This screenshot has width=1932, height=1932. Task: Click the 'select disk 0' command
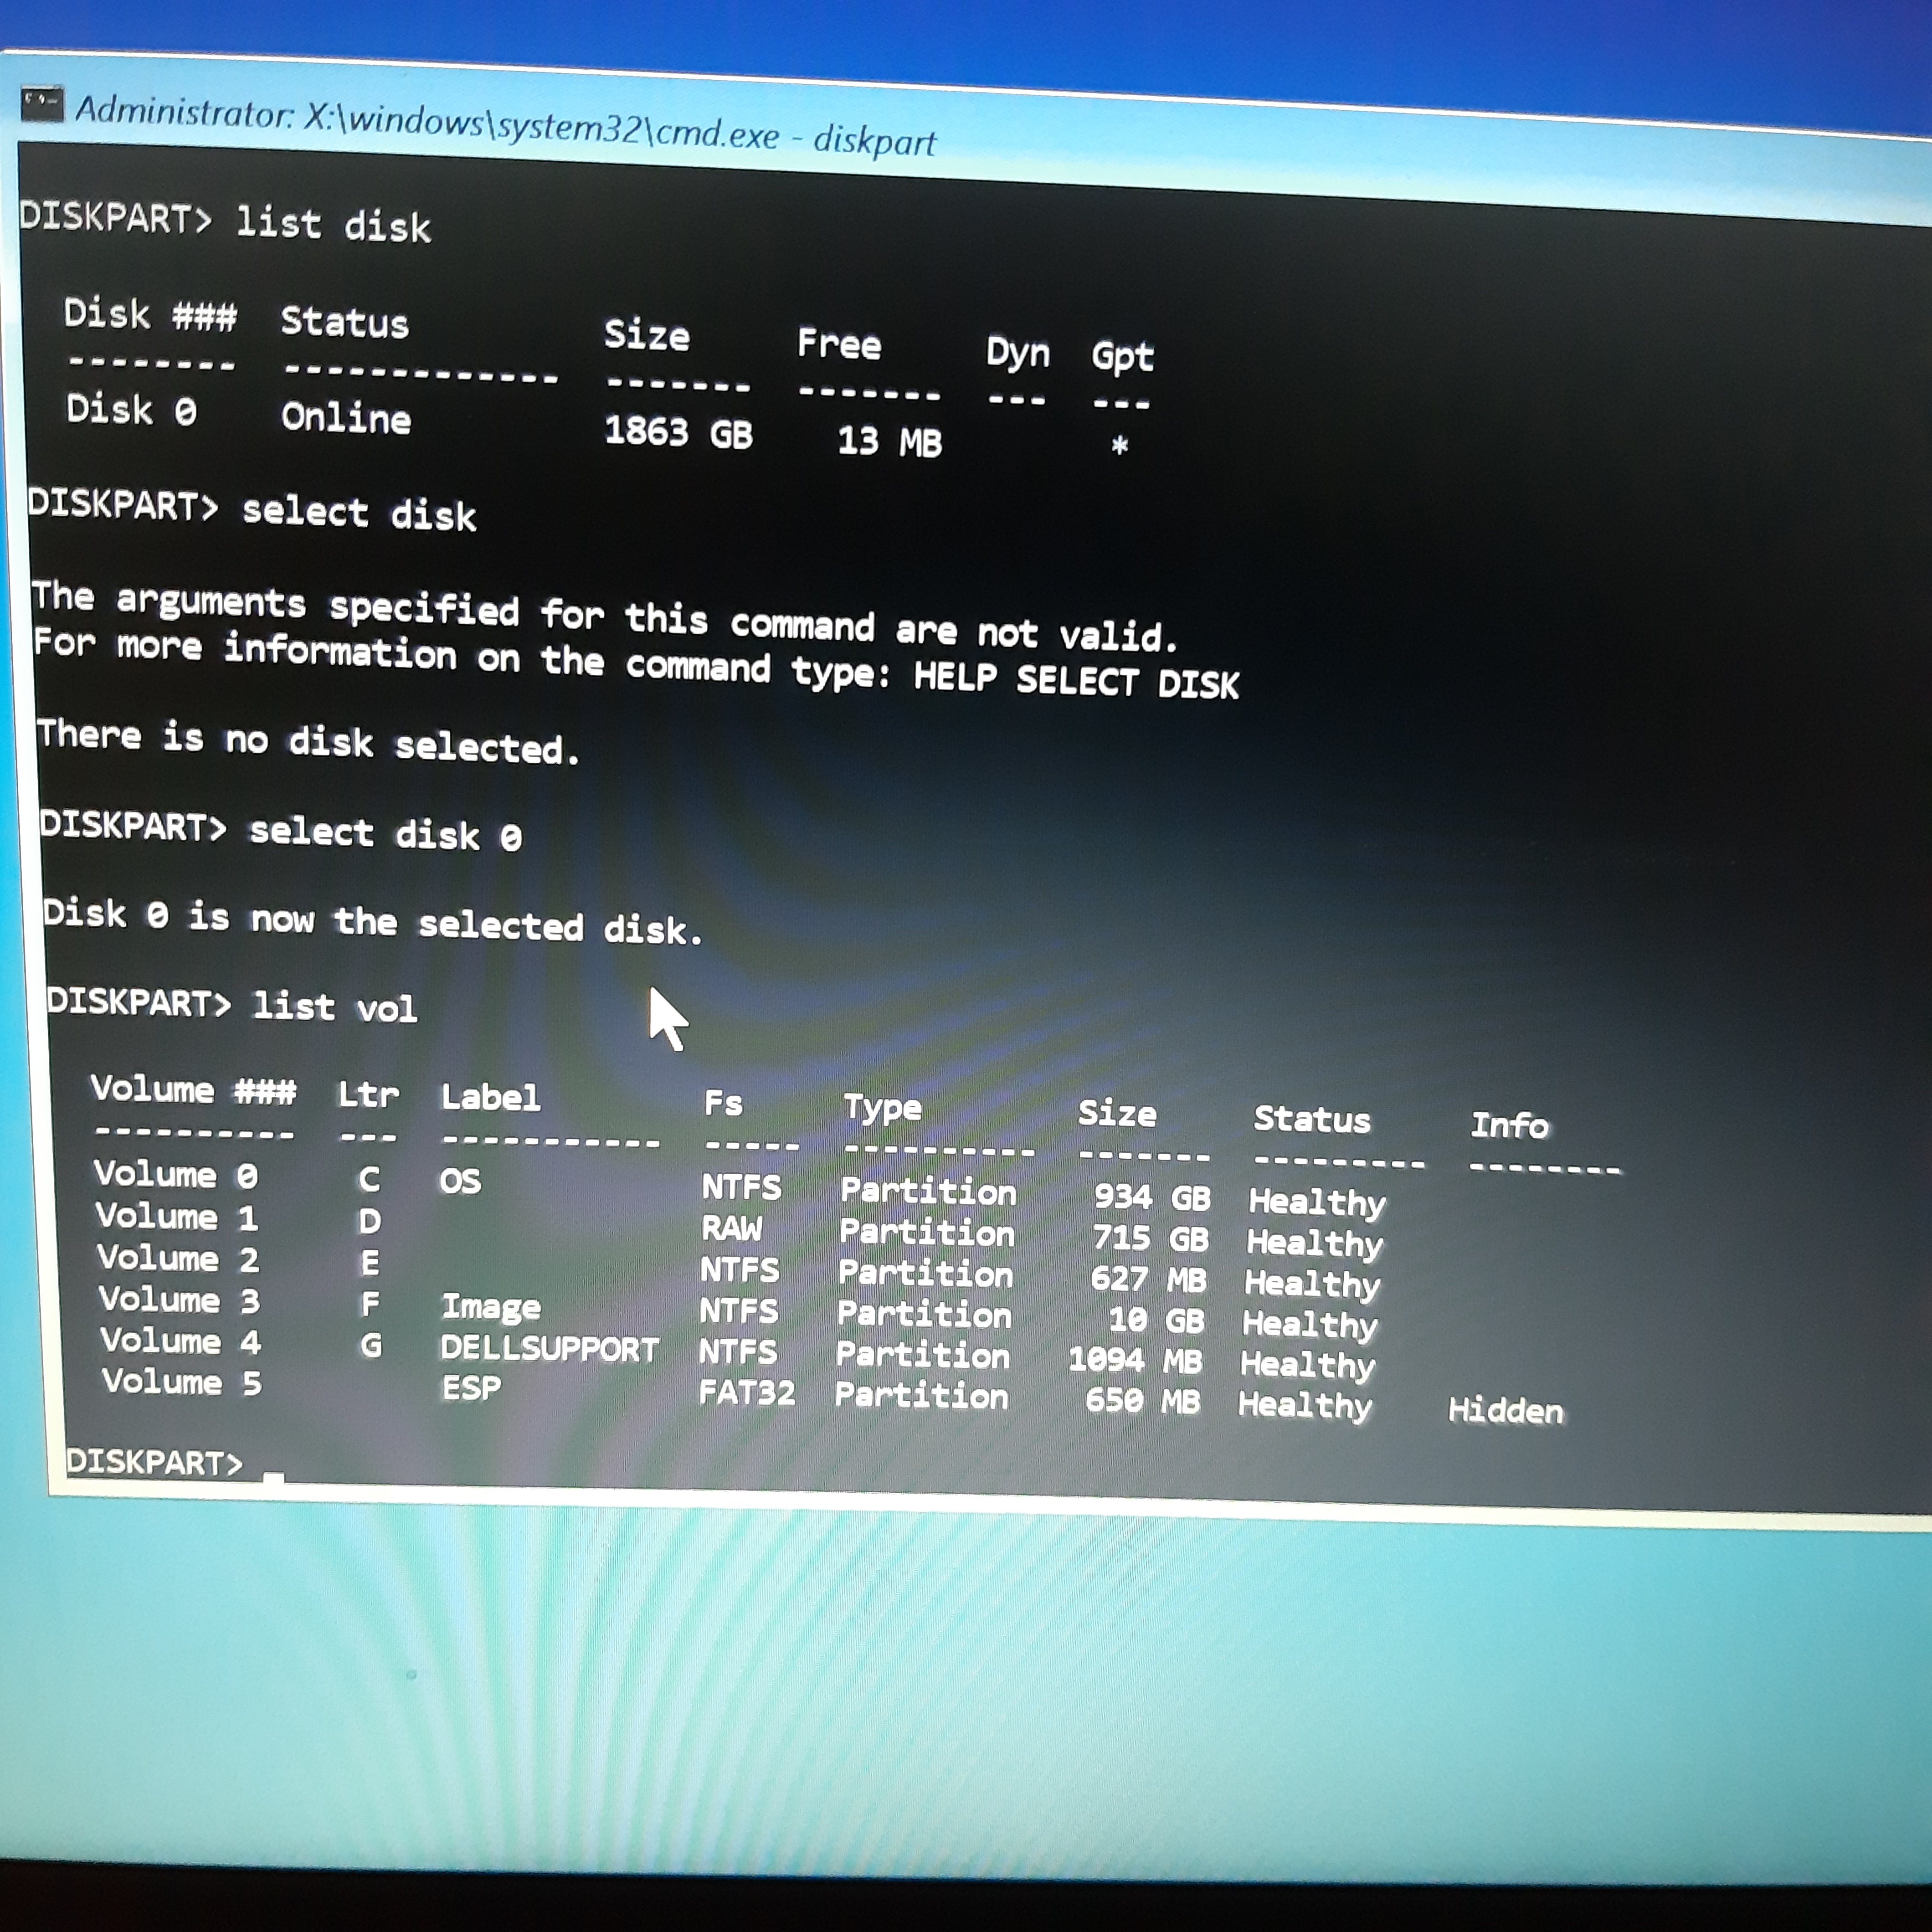(x=385, y=833)
